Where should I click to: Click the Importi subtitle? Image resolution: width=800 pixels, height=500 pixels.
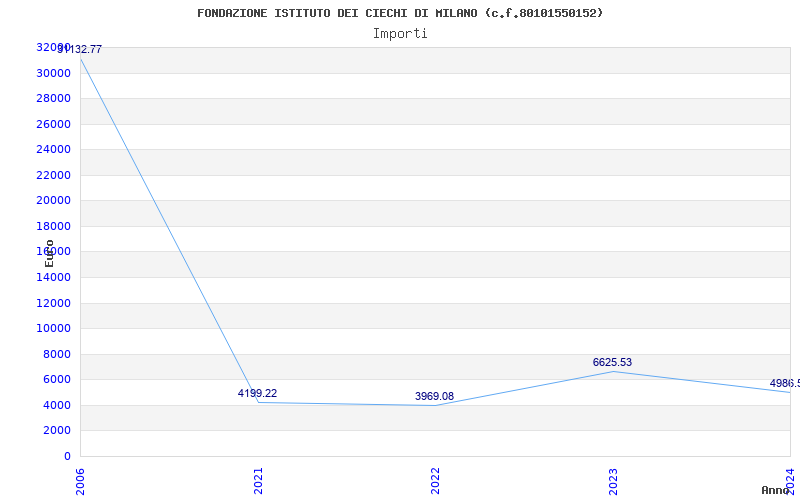tap(400, 34)
